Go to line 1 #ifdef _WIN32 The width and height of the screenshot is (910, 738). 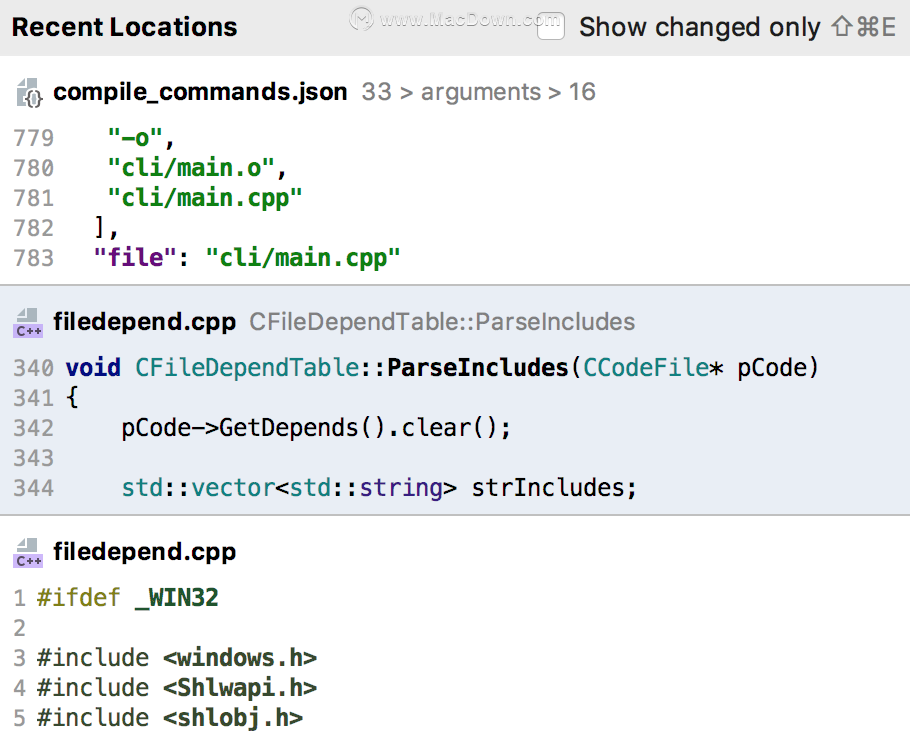127,598
